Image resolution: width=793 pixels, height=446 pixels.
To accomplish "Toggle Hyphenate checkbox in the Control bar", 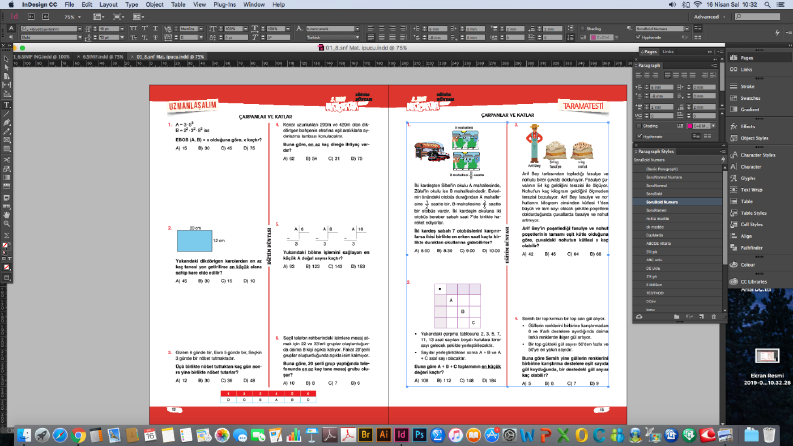I will [639, 37].
